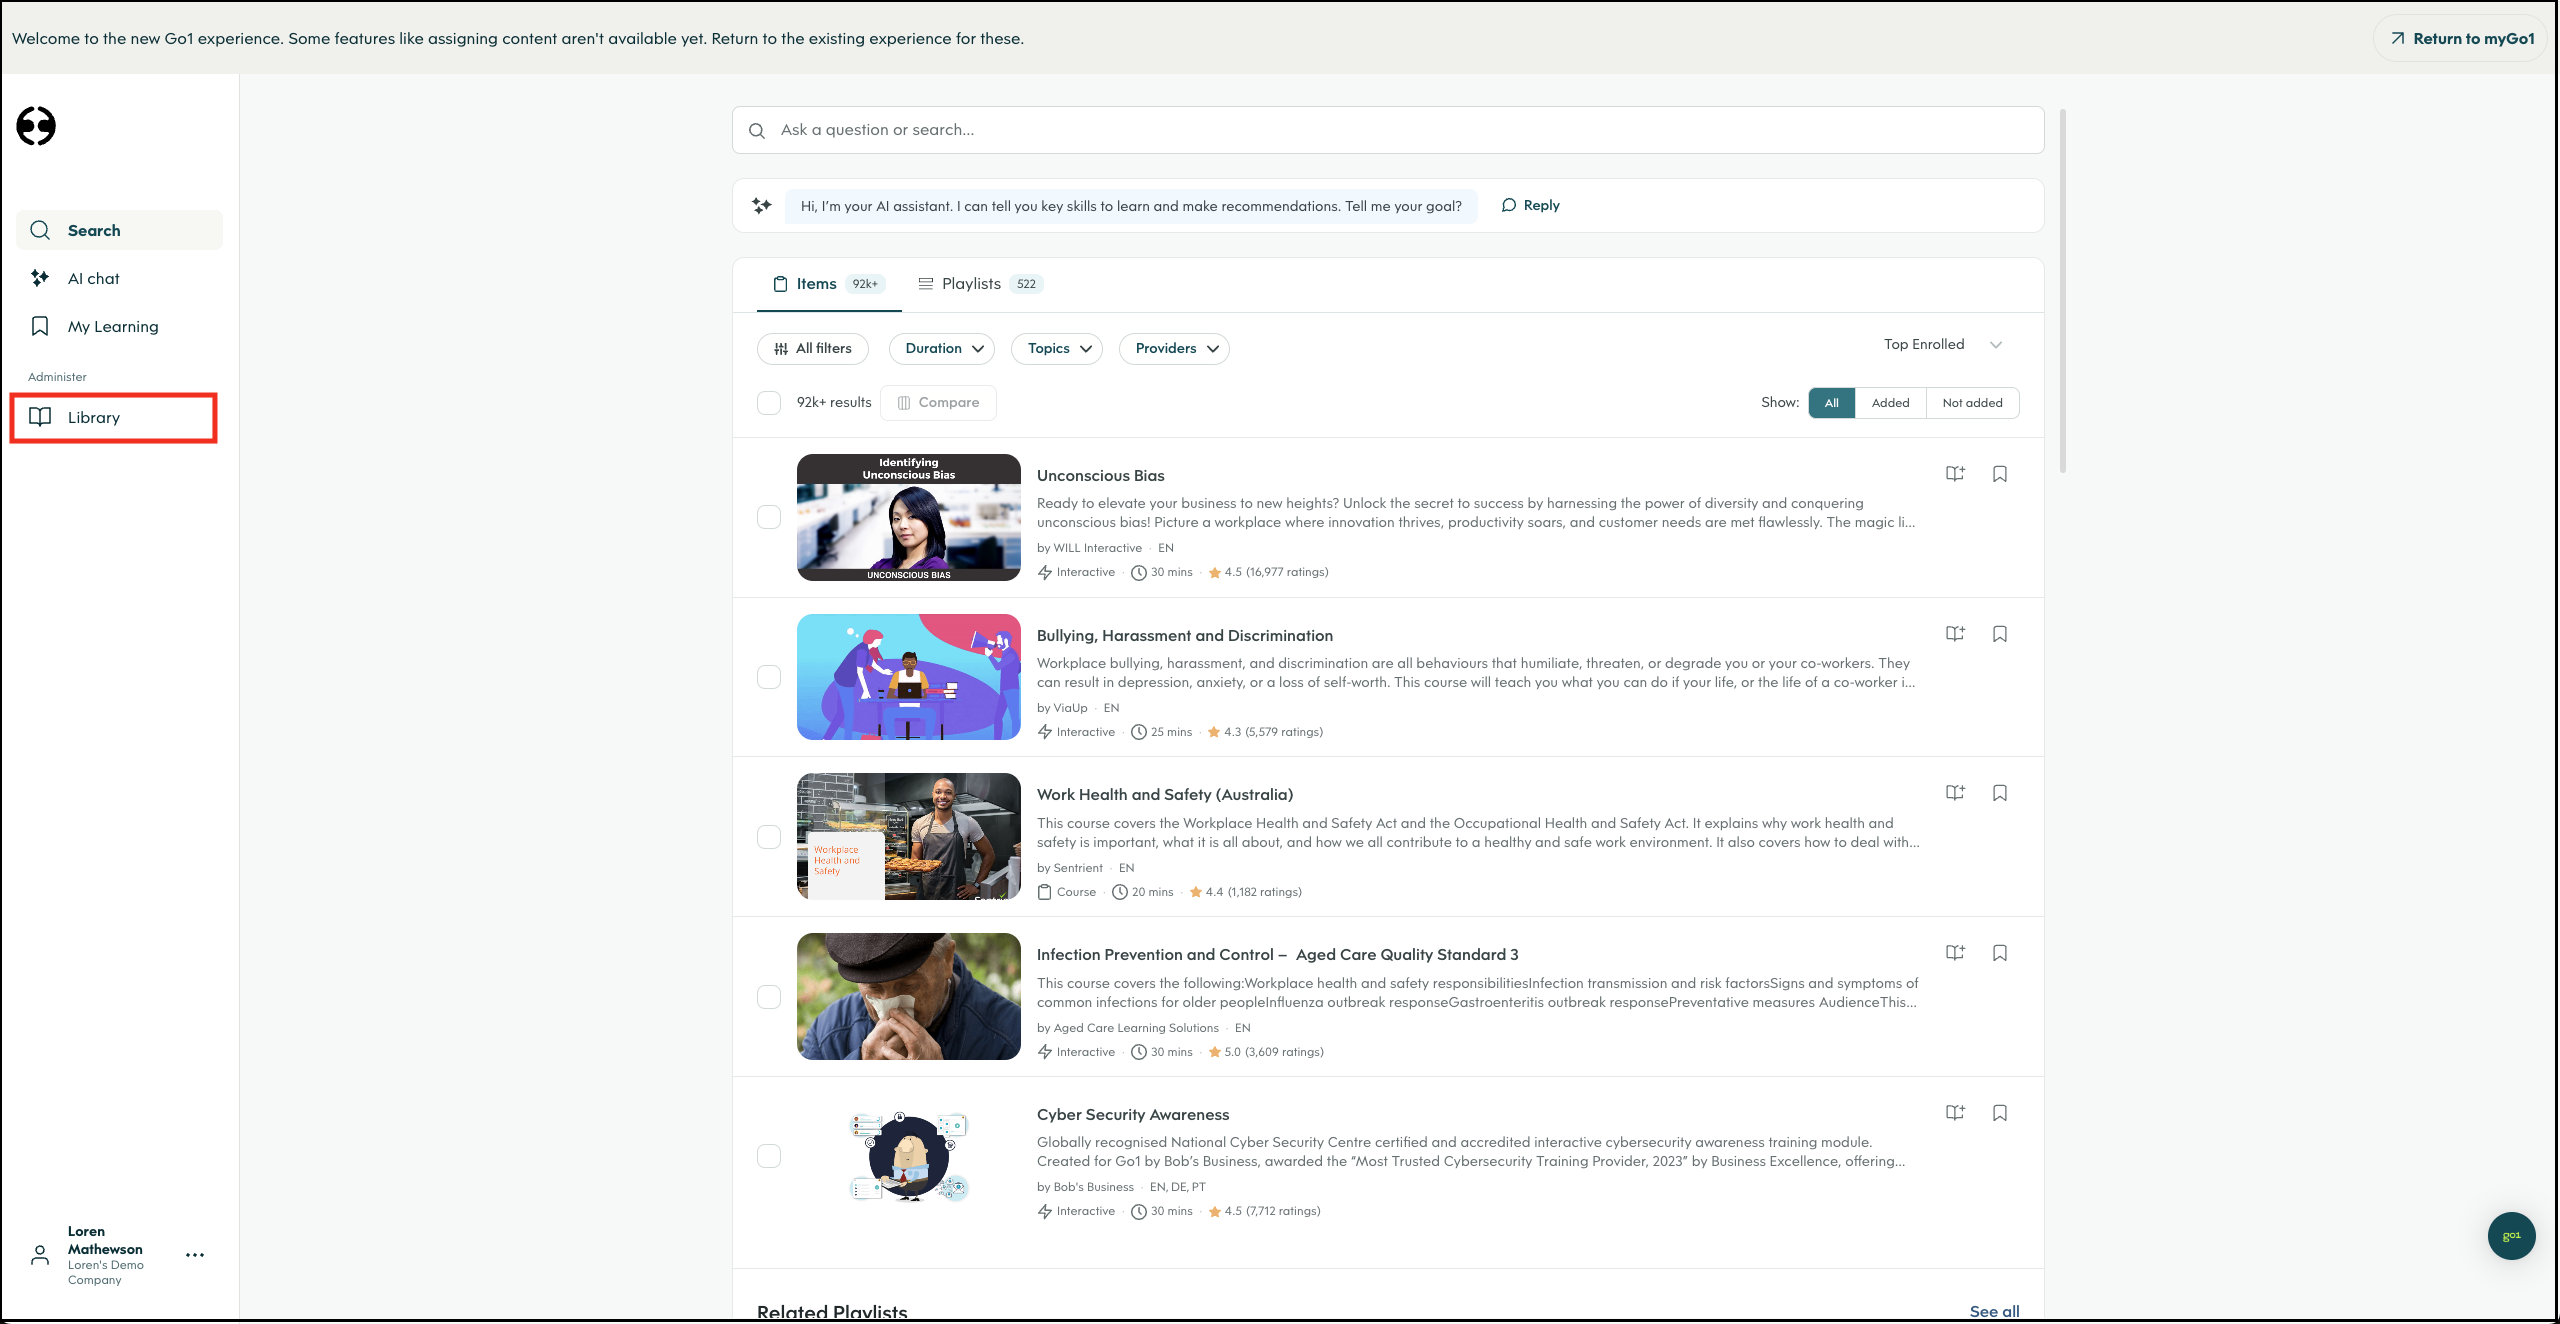Show only Not added items
The height and width of the screenshot is (1324, 2560).
coord(1971,403)
